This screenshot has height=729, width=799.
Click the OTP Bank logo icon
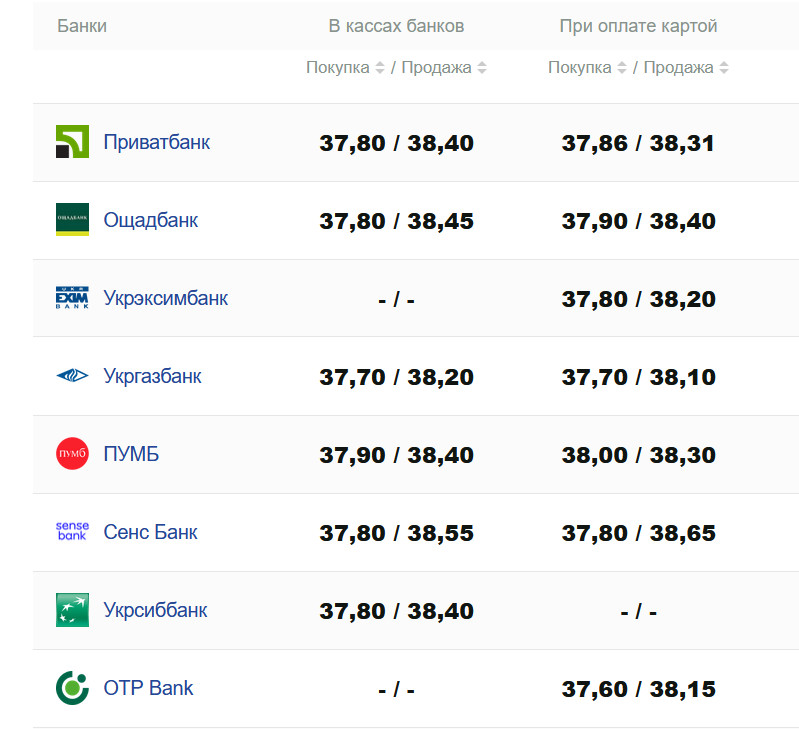72,688
